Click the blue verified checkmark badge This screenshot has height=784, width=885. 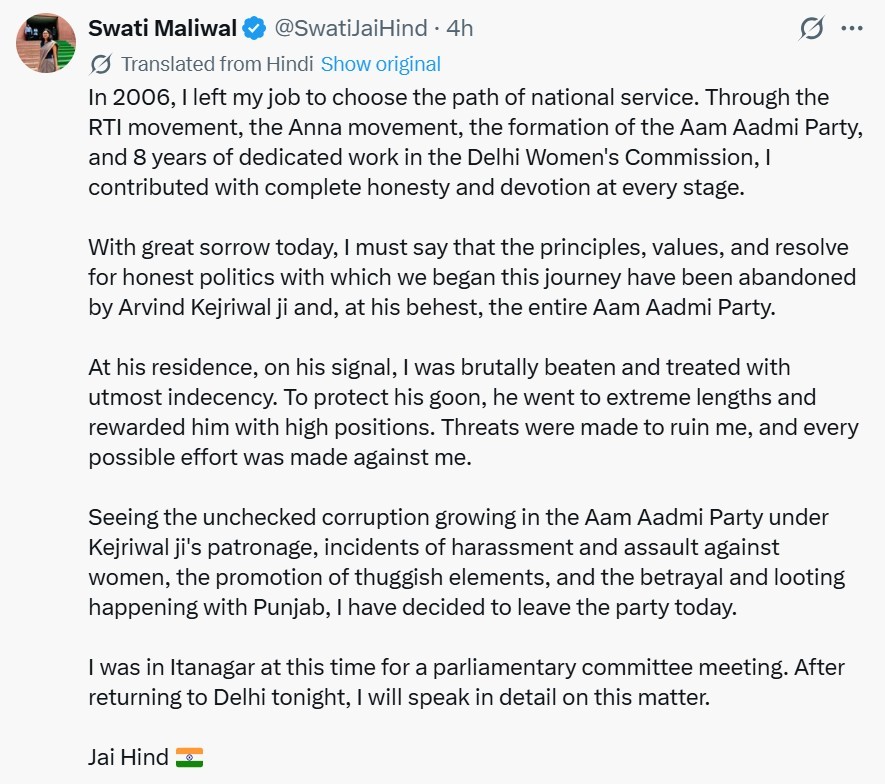[x=254, y=28]
